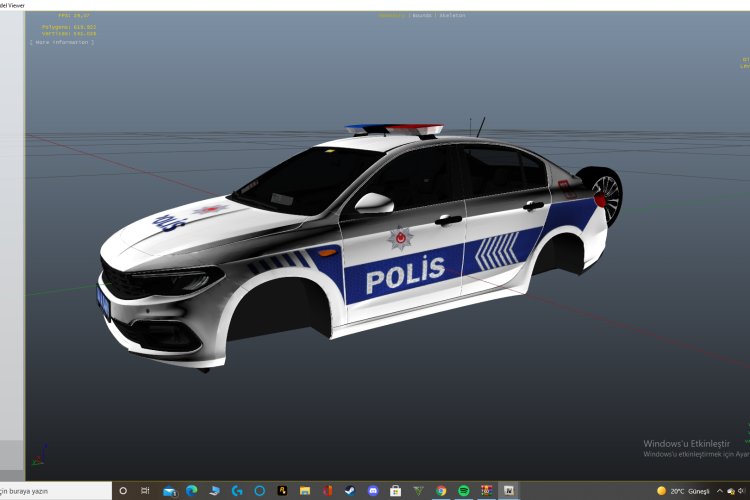Open Rockstar Games Launcher taskbar icon
Viewport: 750px width, 500px height.
pos(283,491)
